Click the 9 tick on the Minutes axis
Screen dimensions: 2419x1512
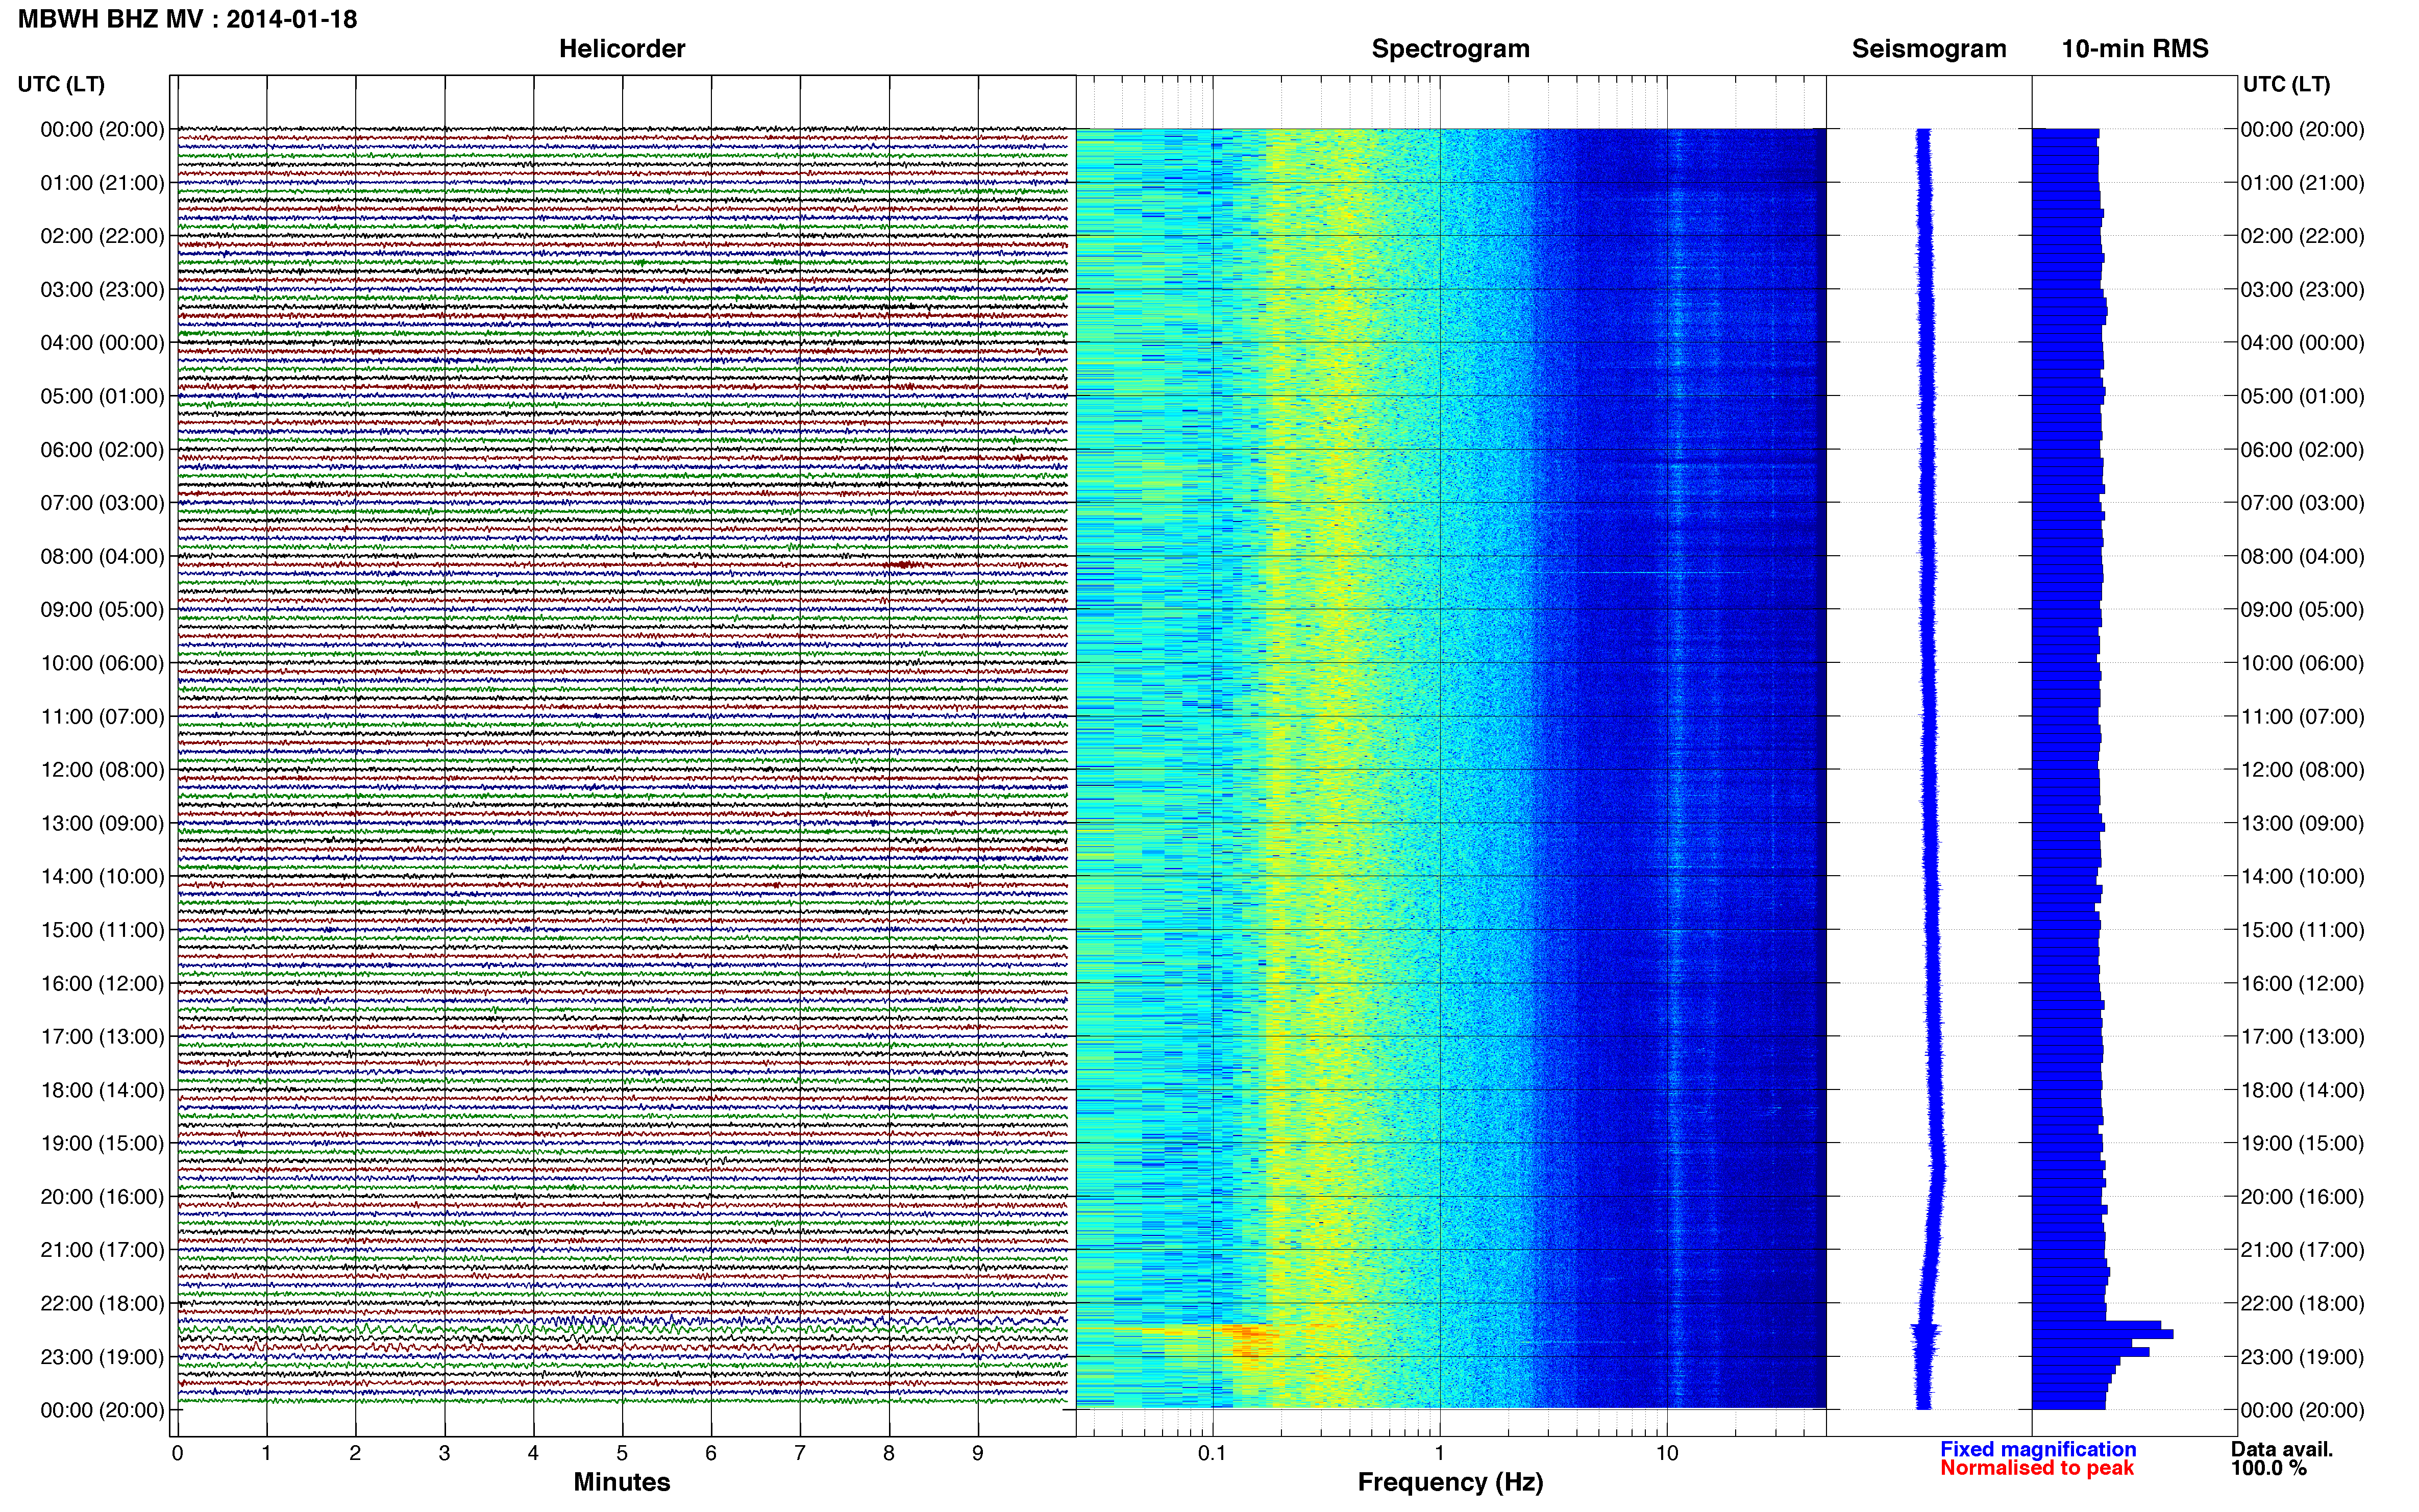(978, 1453)
